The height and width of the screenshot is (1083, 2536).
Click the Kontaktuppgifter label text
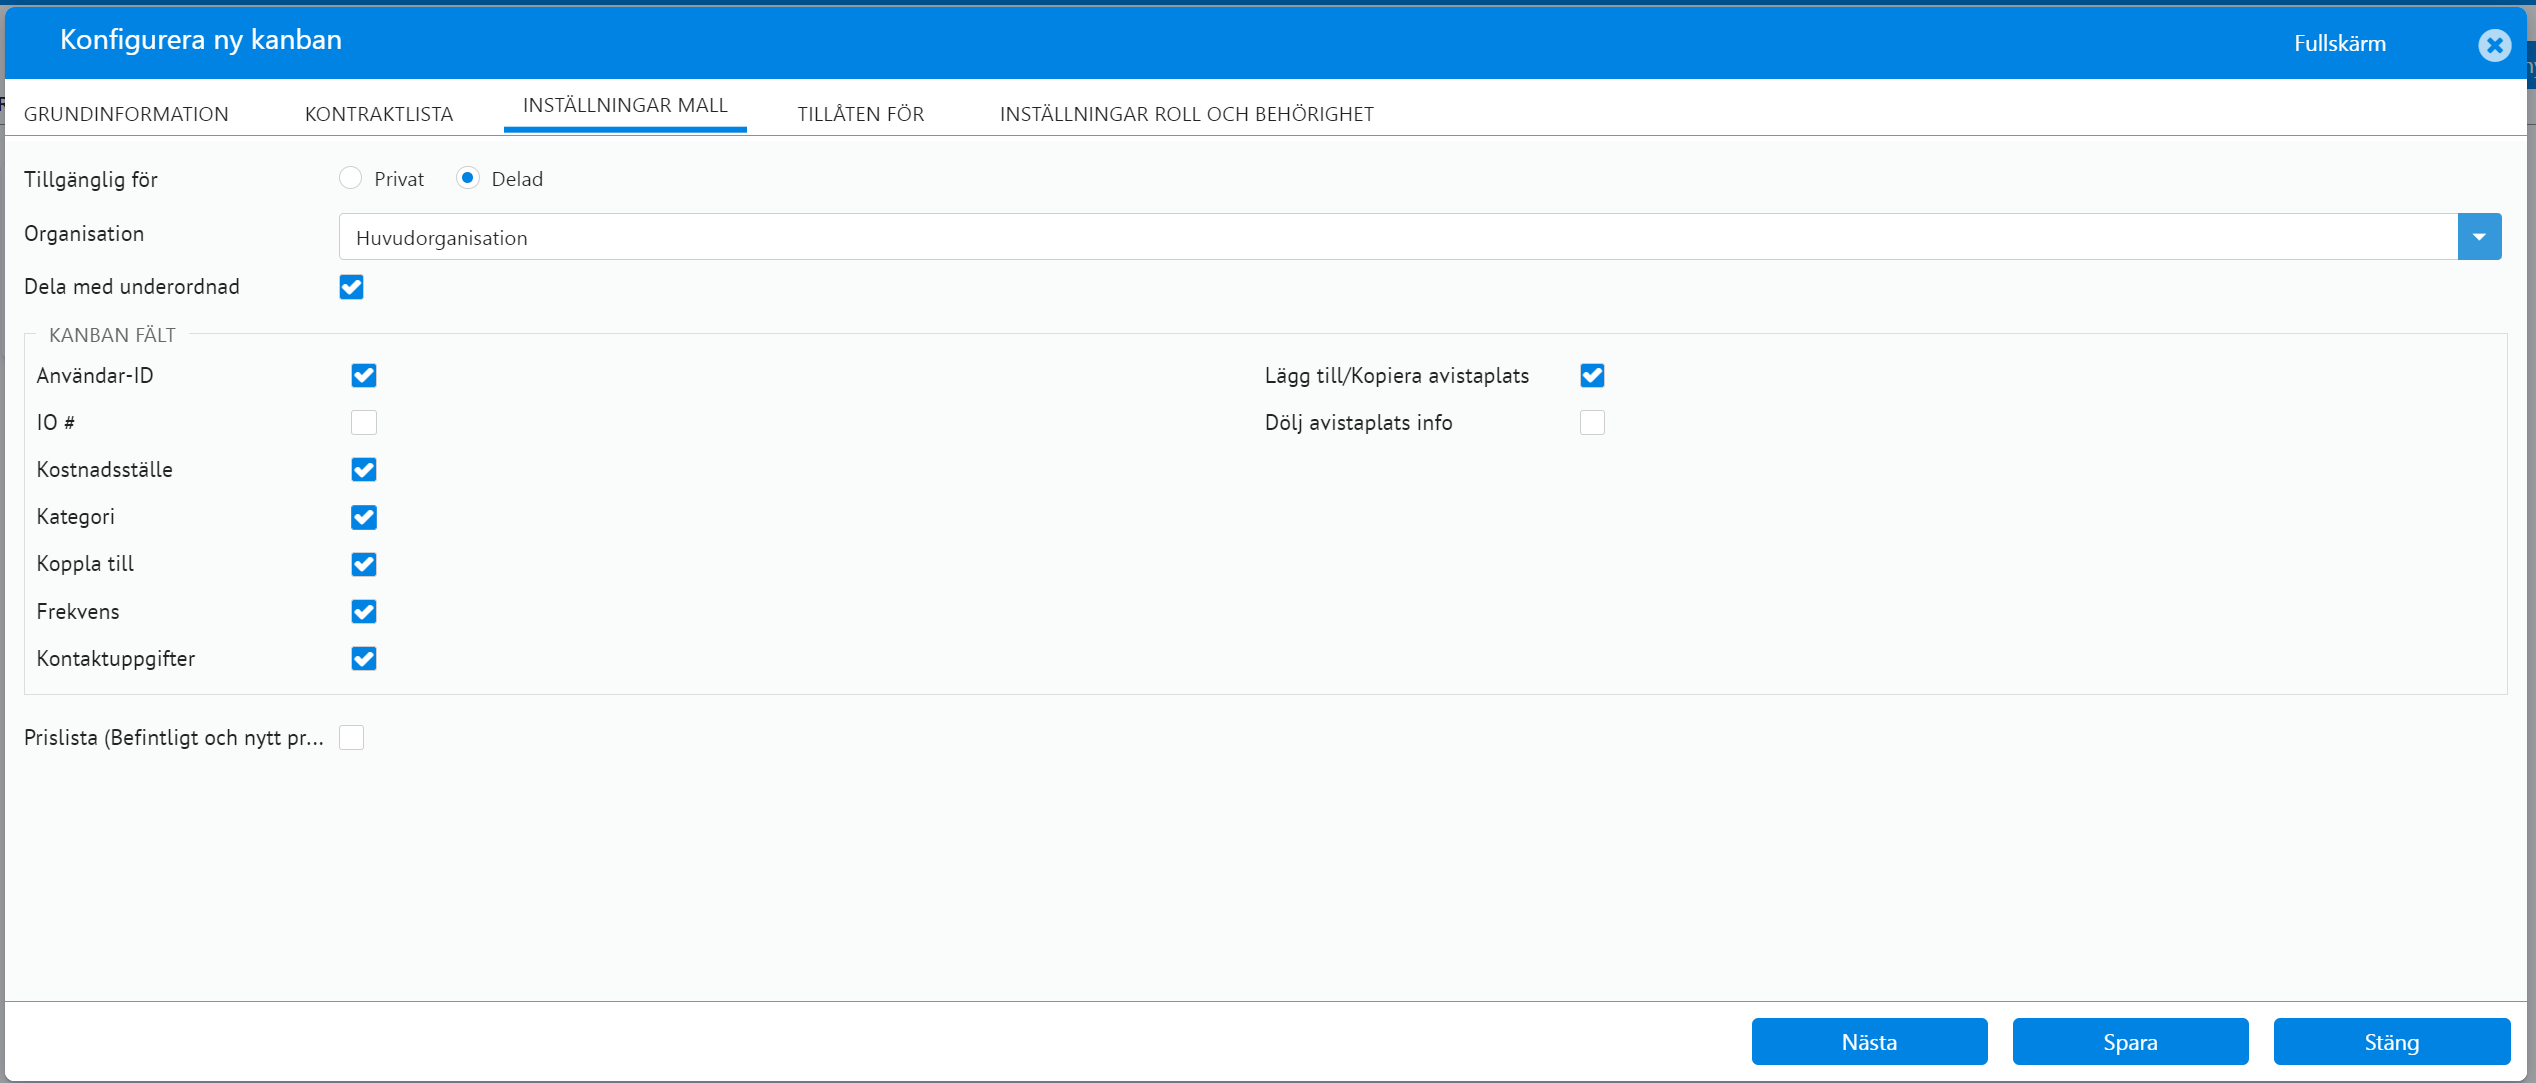coord(116,659)
